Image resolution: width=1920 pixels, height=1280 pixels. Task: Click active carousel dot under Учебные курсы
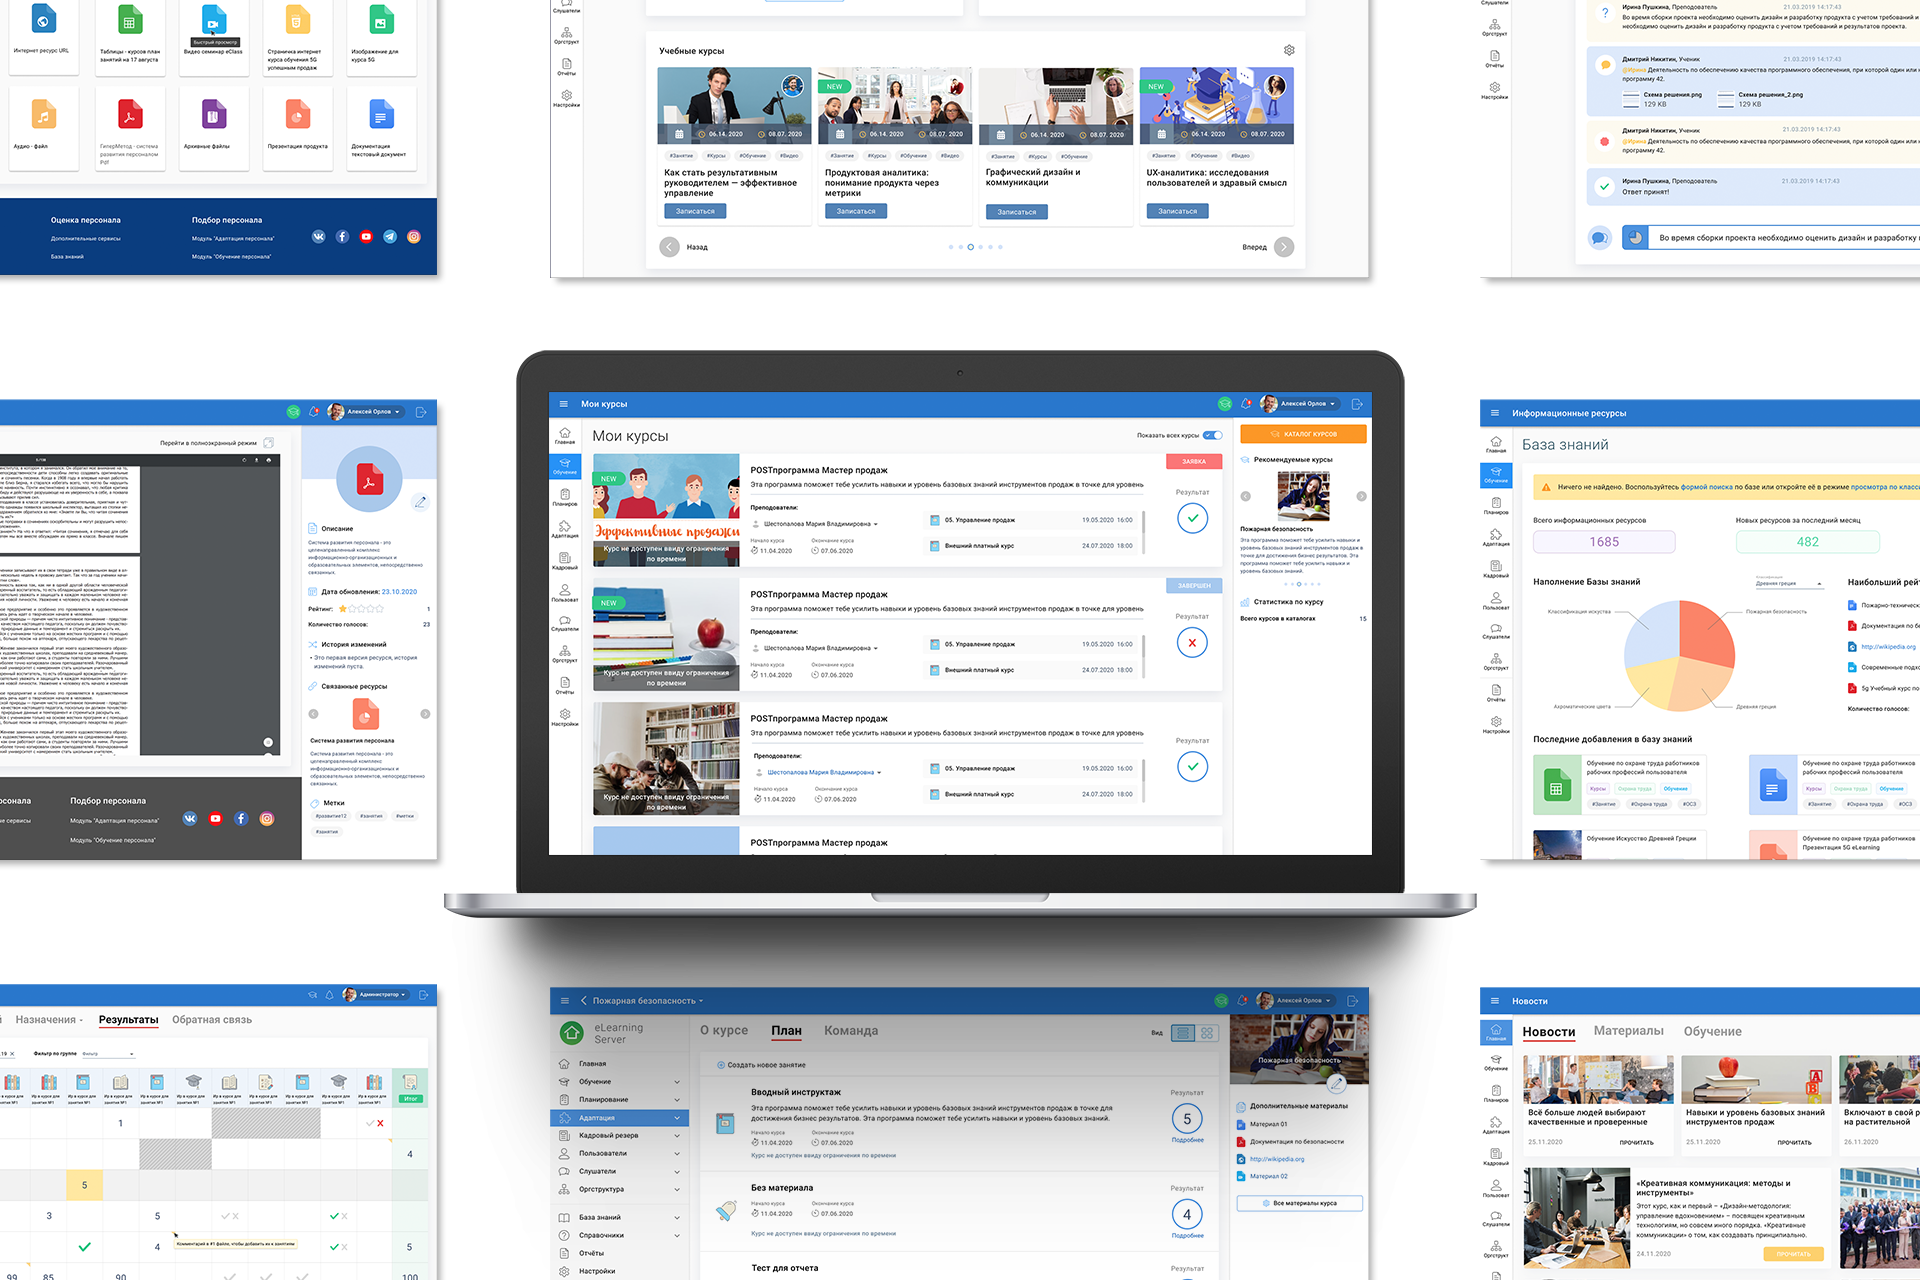point(970,247)
